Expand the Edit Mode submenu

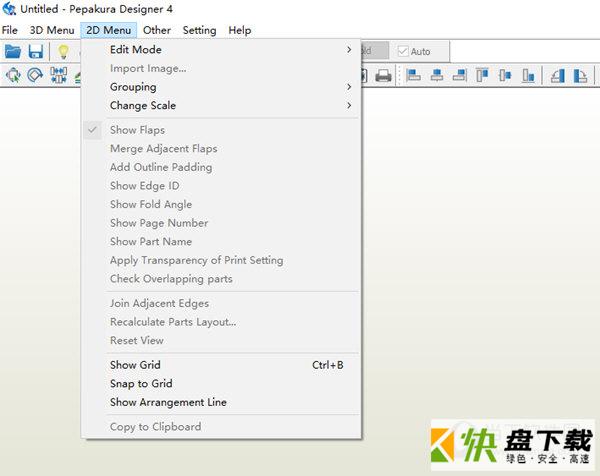click(x=221, y=50)
